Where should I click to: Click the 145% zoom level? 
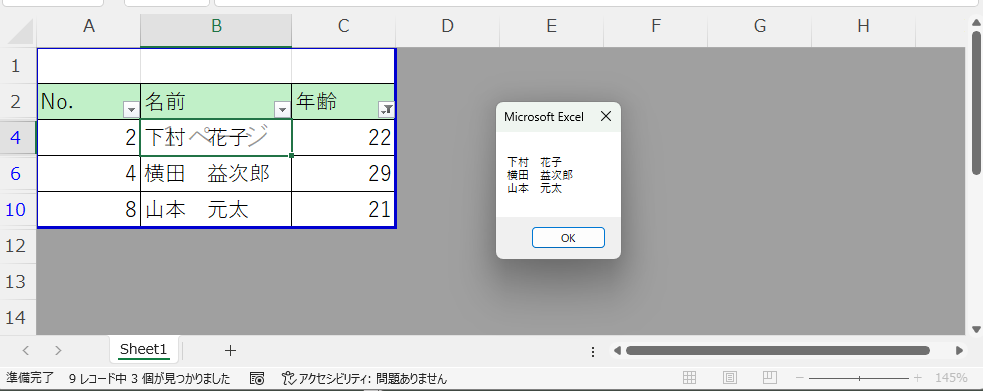(x=951, y=378)
